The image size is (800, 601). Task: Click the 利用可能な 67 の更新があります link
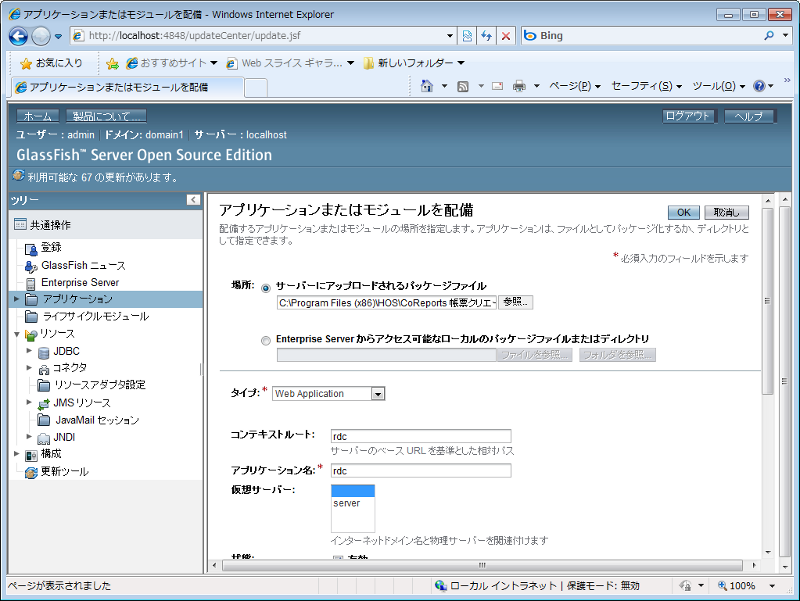[103, 178]
